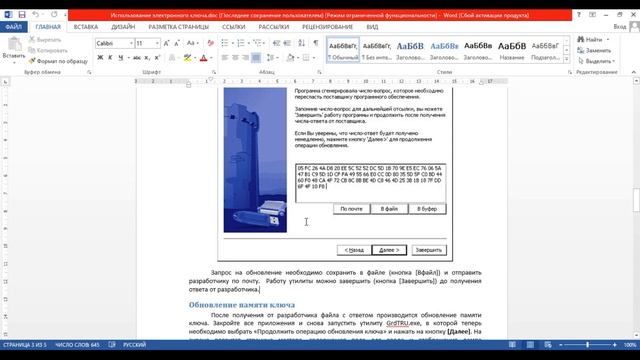The height and width of the screenshot is (360, 640).
Task: Click the РУССКИЙ language indicator
Action: pos(134,345)
